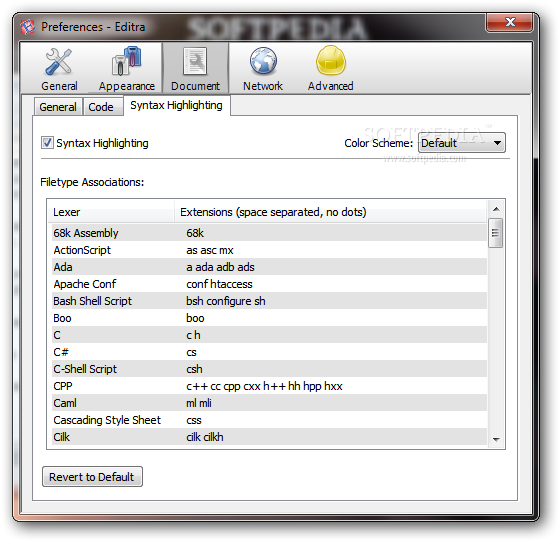Switch to the General sub-tab
The image size is (560, 542).
click(58, 107)
